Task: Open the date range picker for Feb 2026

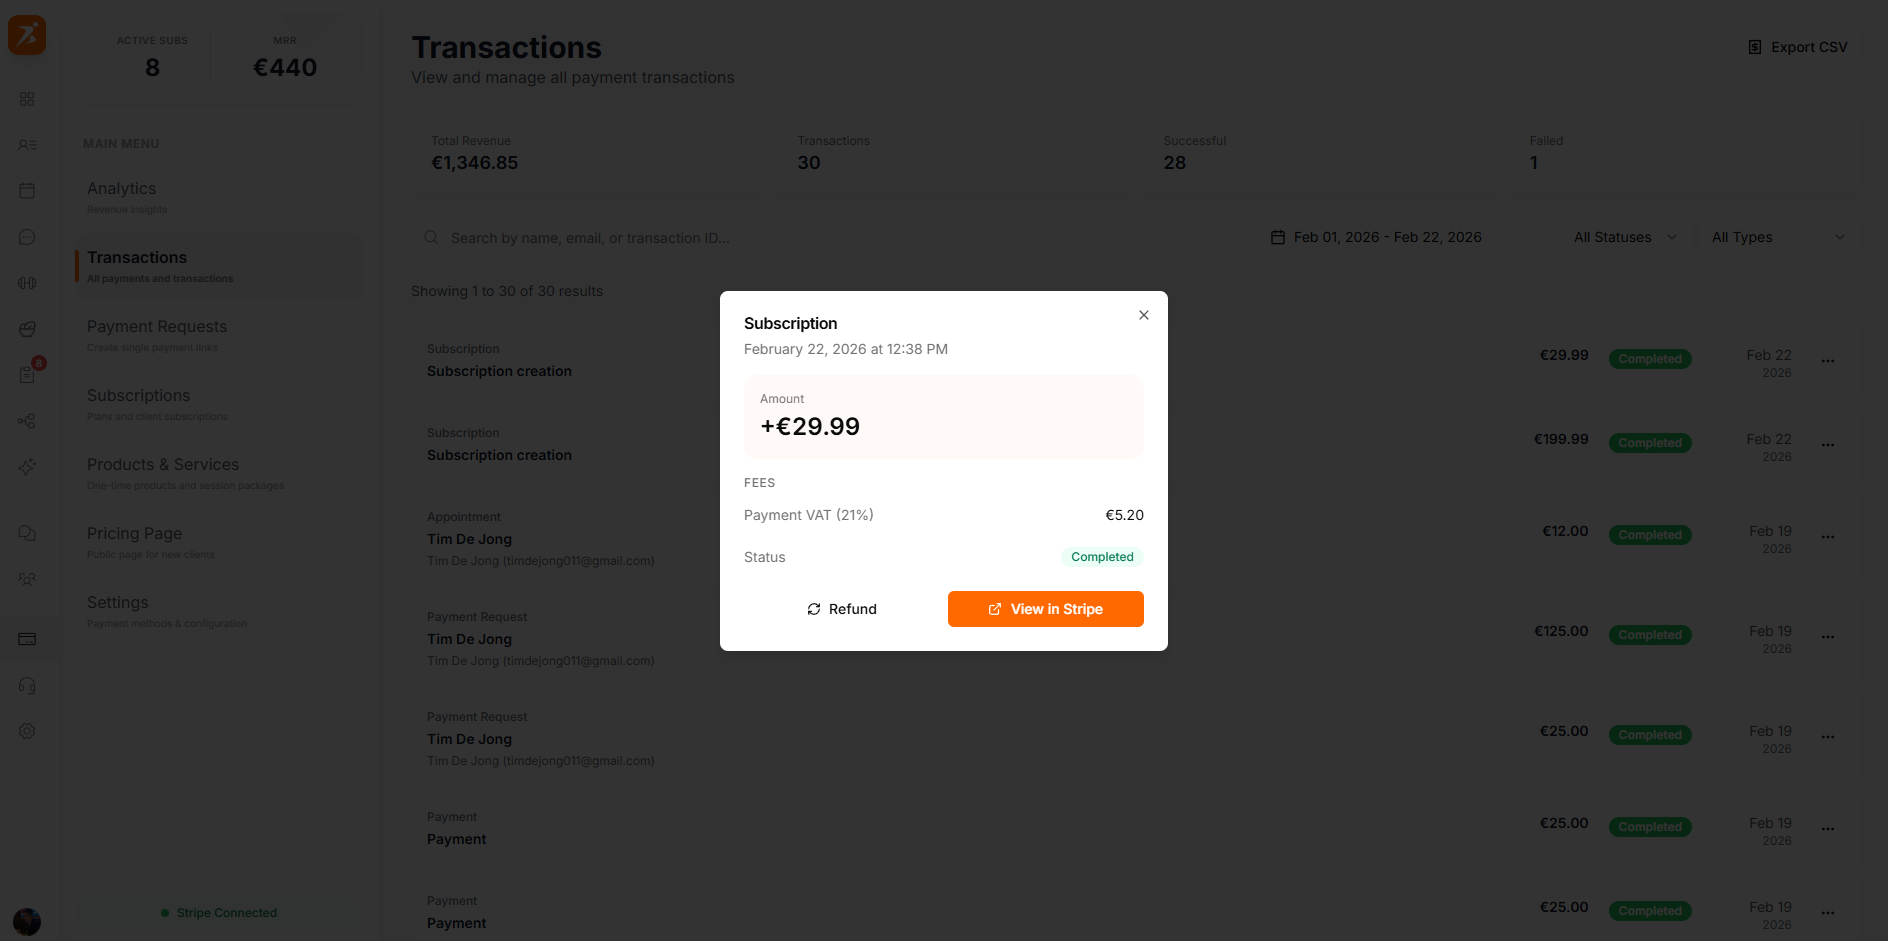Action: point(1376,237)
